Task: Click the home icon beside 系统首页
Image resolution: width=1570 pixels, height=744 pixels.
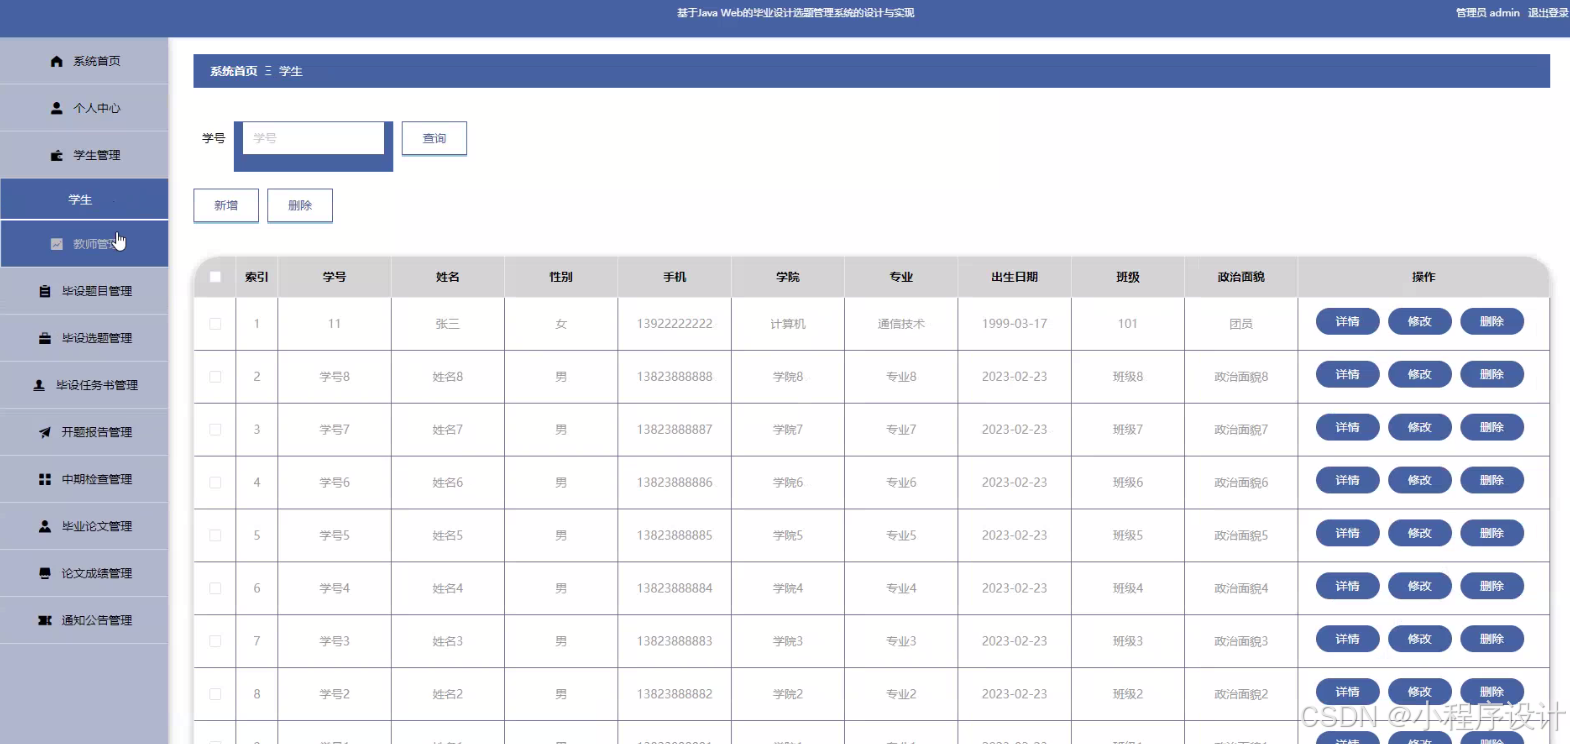Action: [57, 62]
